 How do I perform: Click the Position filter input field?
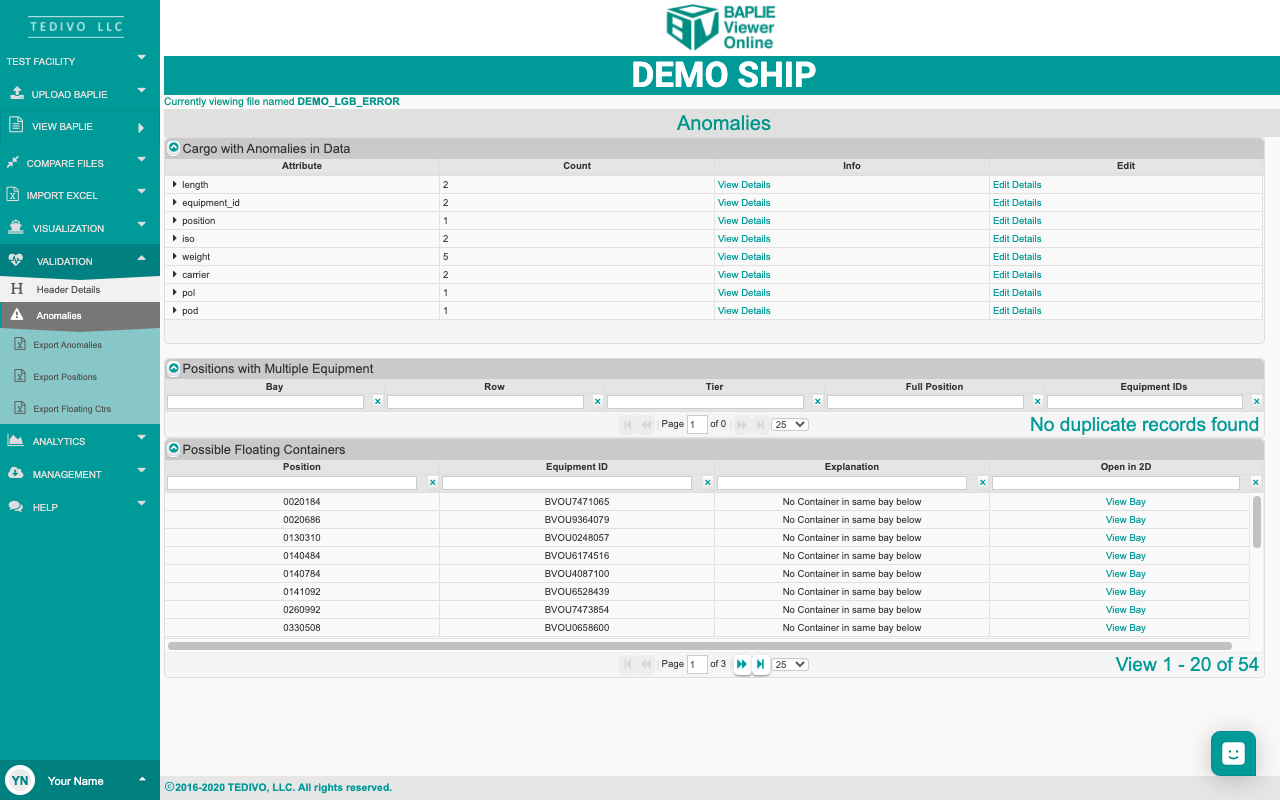point(292,483)
